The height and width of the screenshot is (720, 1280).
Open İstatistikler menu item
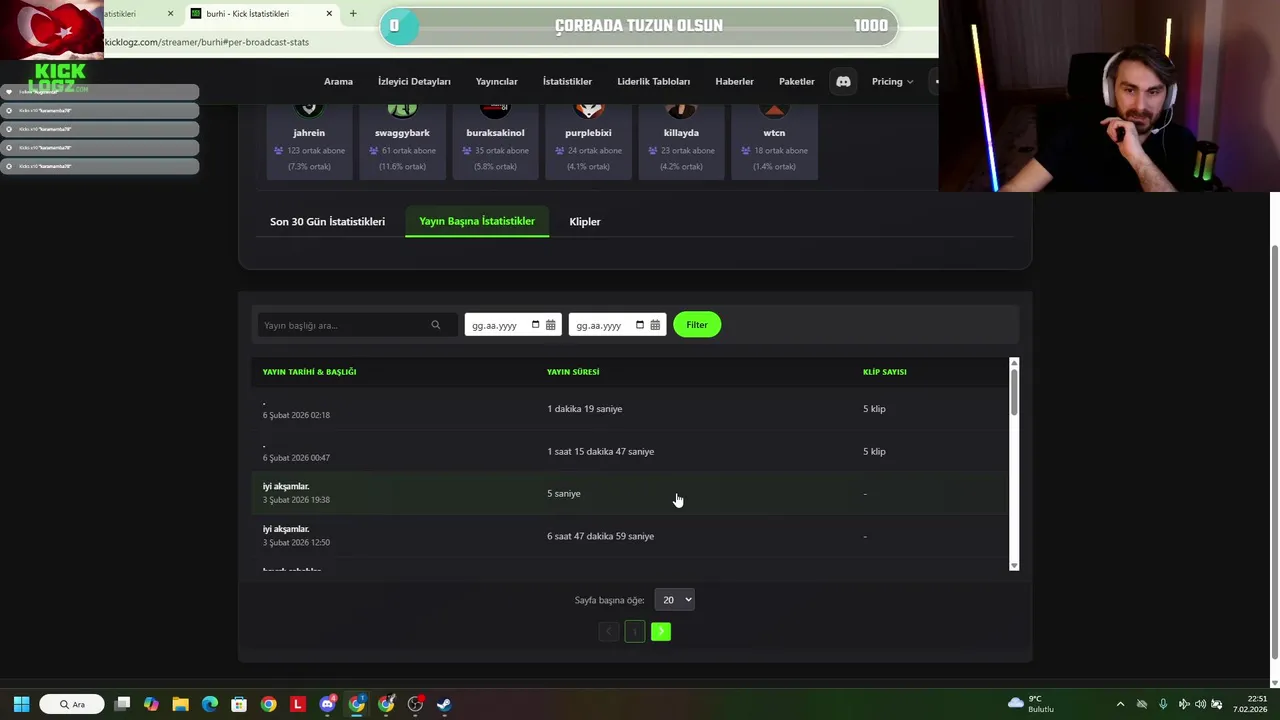[567, 81]
